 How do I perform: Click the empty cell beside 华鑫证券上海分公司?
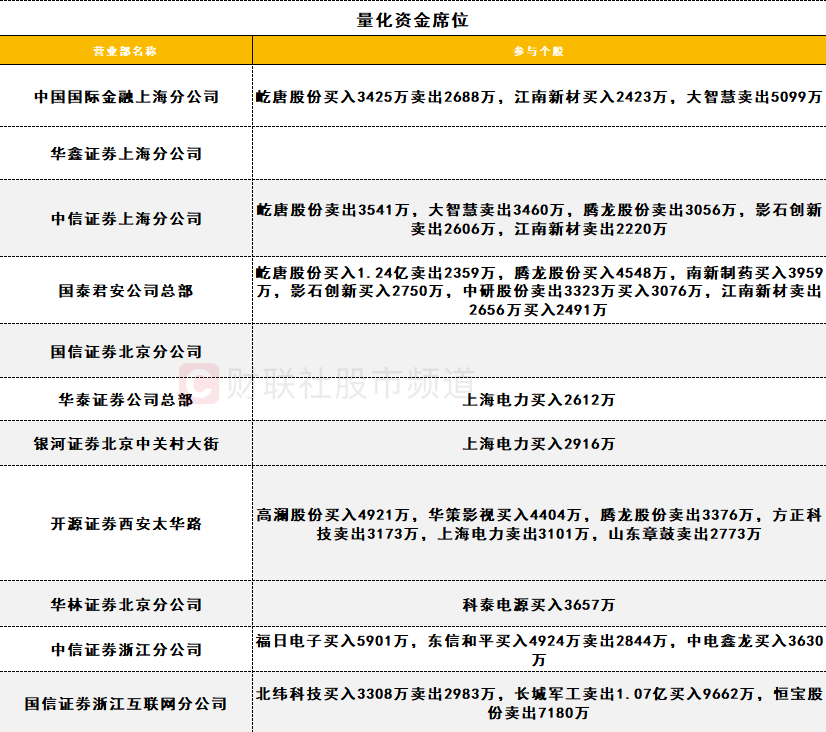540,153
